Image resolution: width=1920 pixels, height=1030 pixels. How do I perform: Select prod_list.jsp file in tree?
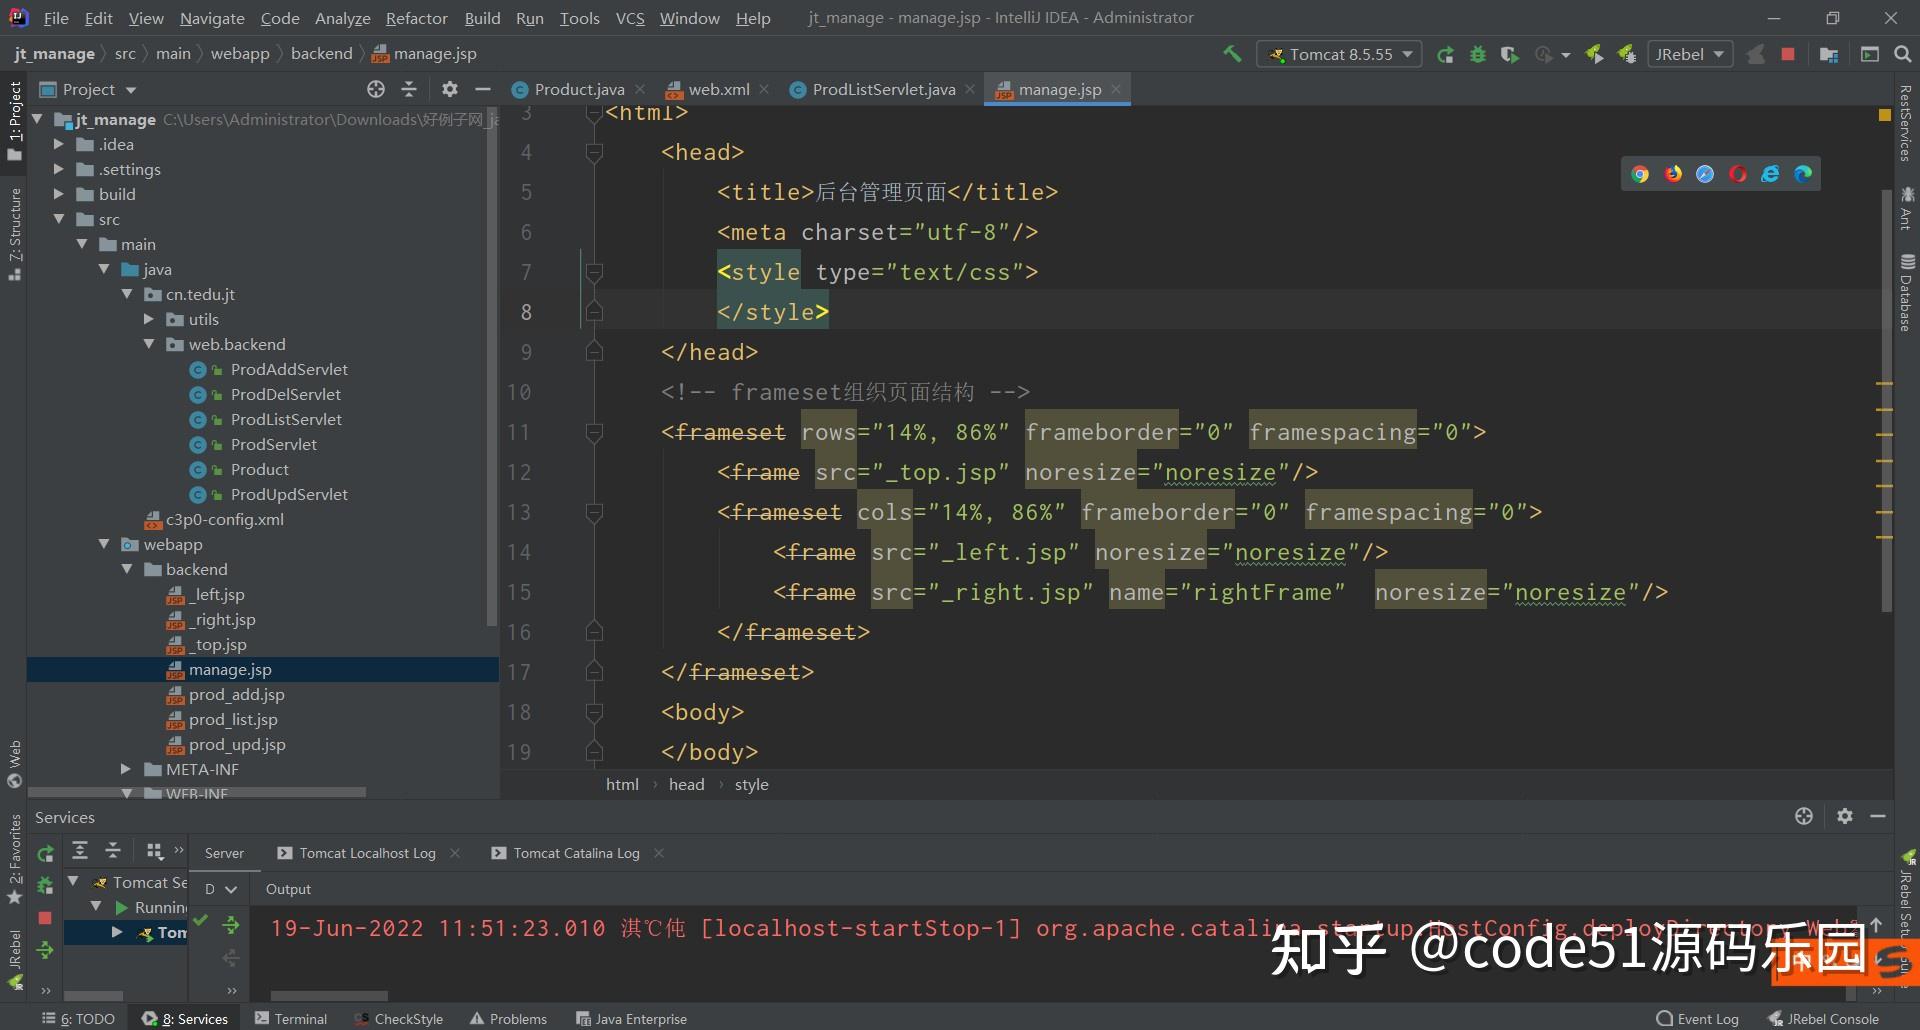click(233, 719)
